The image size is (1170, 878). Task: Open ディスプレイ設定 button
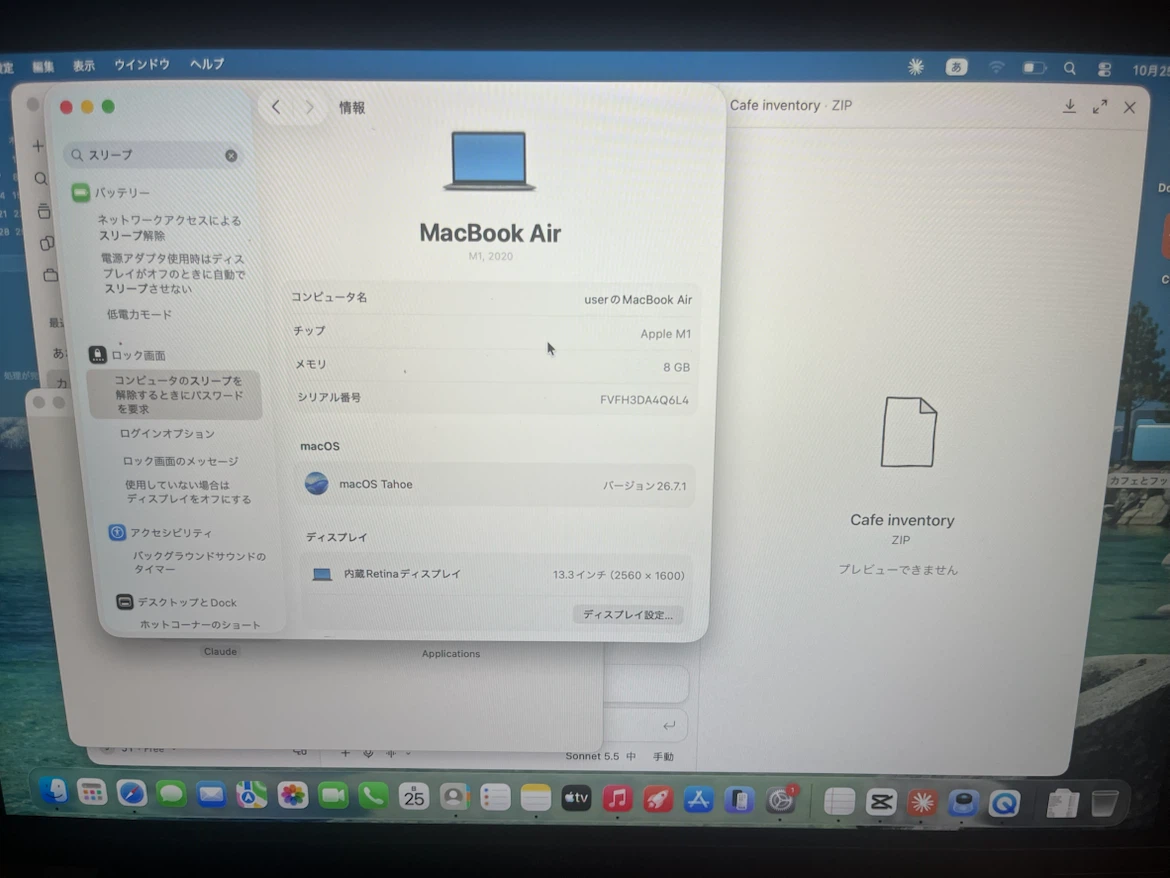pyautogui.click(x=628, y=615)
